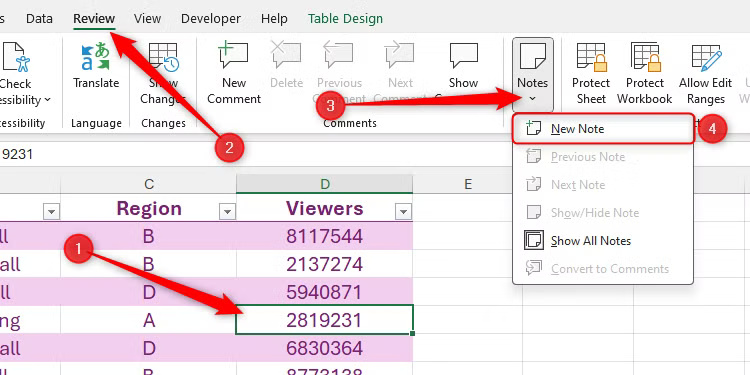Click Allow Edit Ranges icon
Viewport: 750px width, 375px height.
point(706,57)
